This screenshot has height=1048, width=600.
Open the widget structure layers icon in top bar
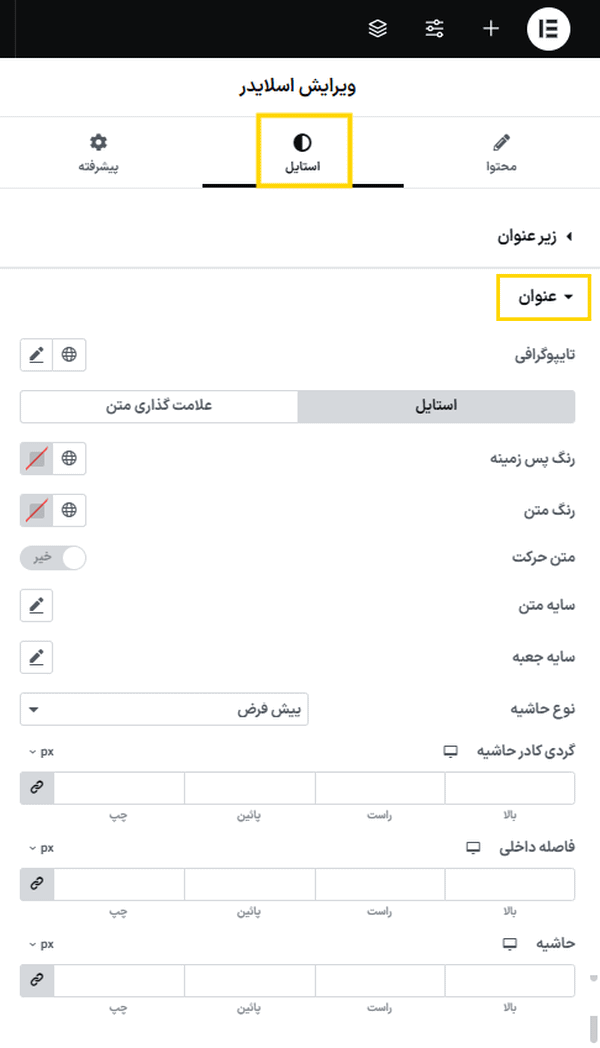click(377, 28)
